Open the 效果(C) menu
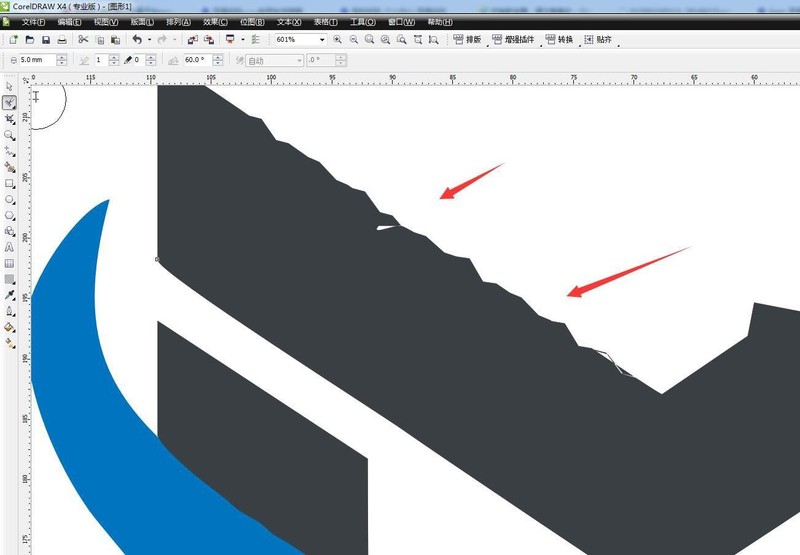Screen dimensions: 800x555 pos(215,22)
